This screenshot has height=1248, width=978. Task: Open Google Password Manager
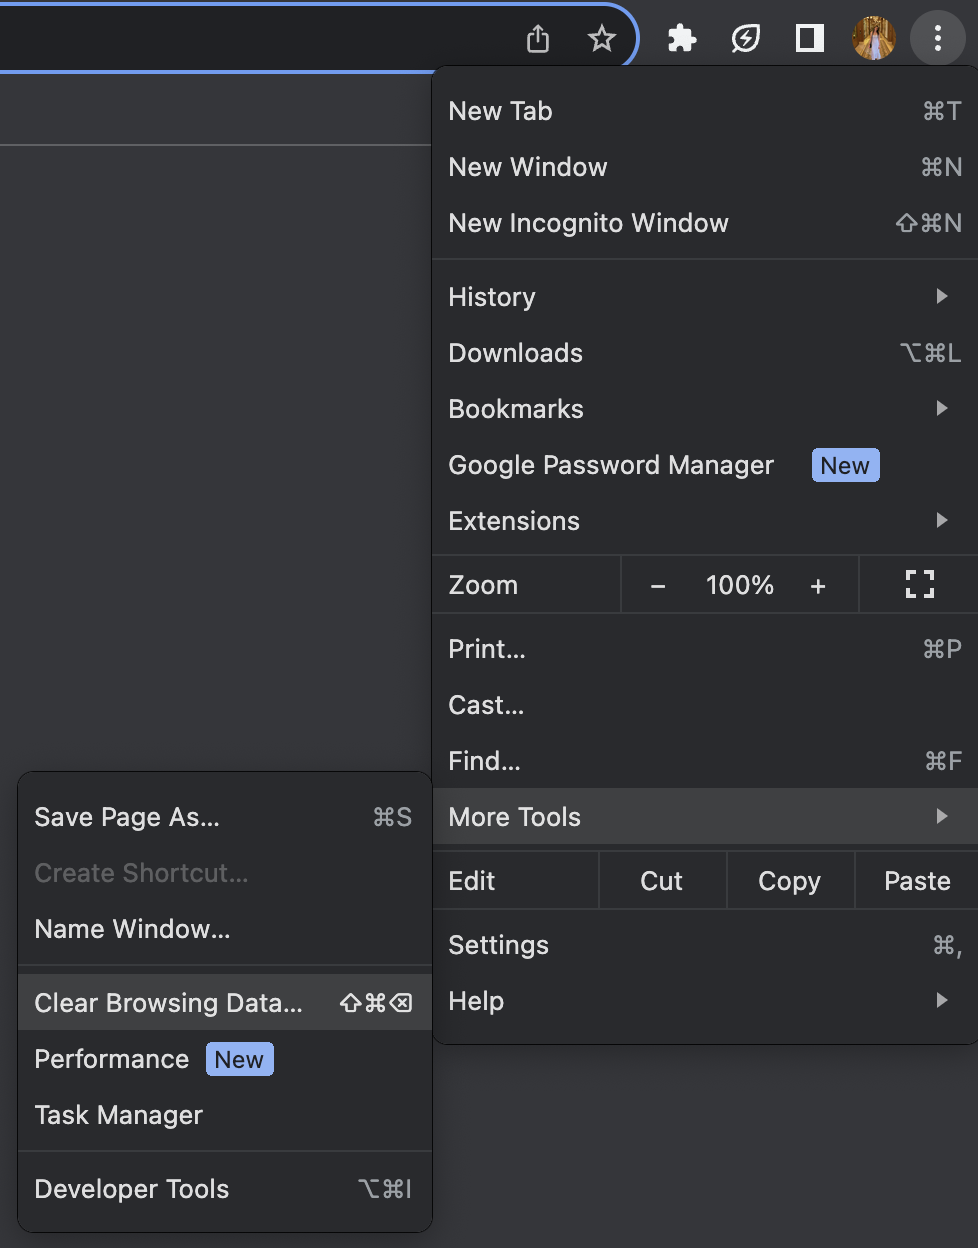(x=611, y=465)
